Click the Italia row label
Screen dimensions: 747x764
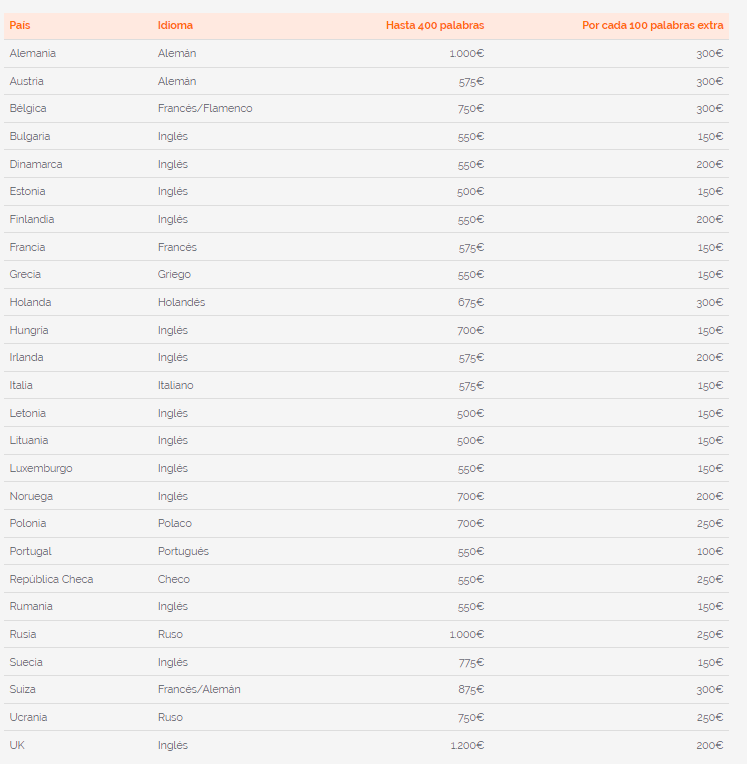click(x=21, y=385)
